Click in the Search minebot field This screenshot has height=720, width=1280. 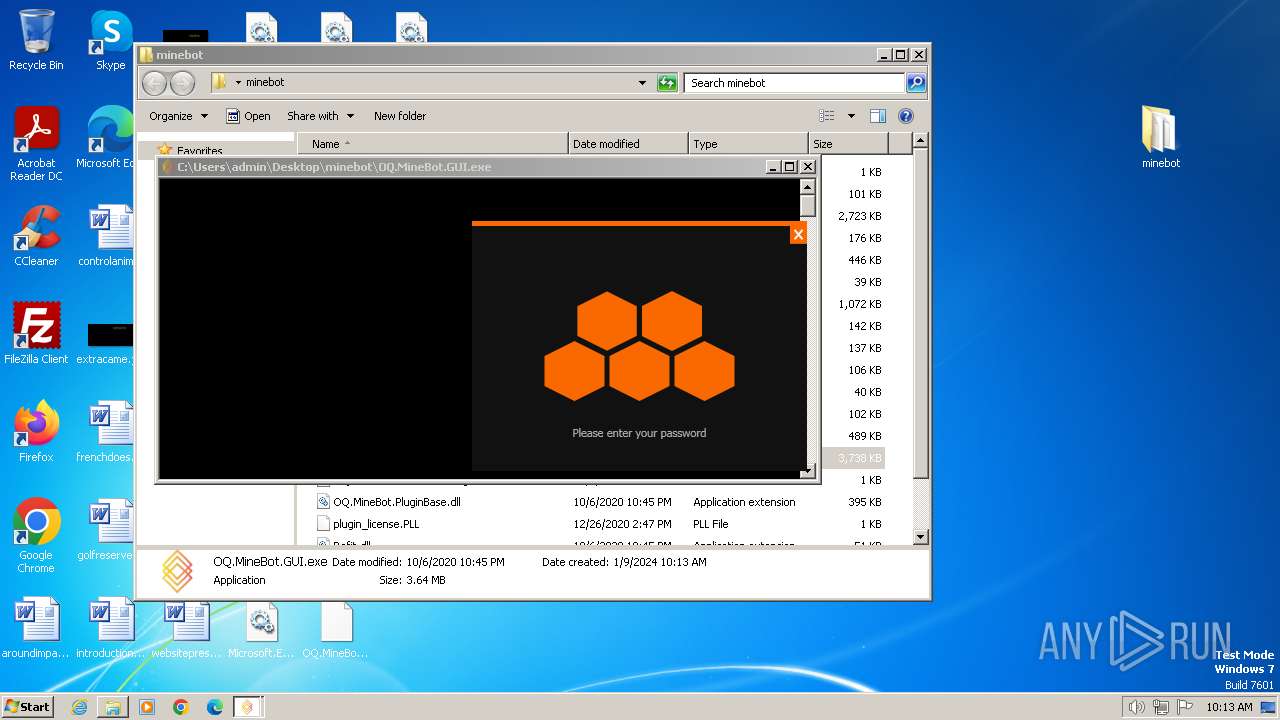click(795, 83)
